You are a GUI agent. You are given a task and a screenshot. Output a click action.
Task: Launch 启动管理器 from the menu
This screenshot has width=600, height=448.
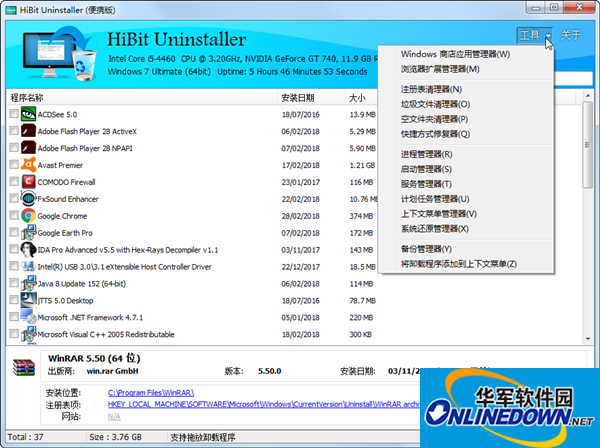point(466,169)
